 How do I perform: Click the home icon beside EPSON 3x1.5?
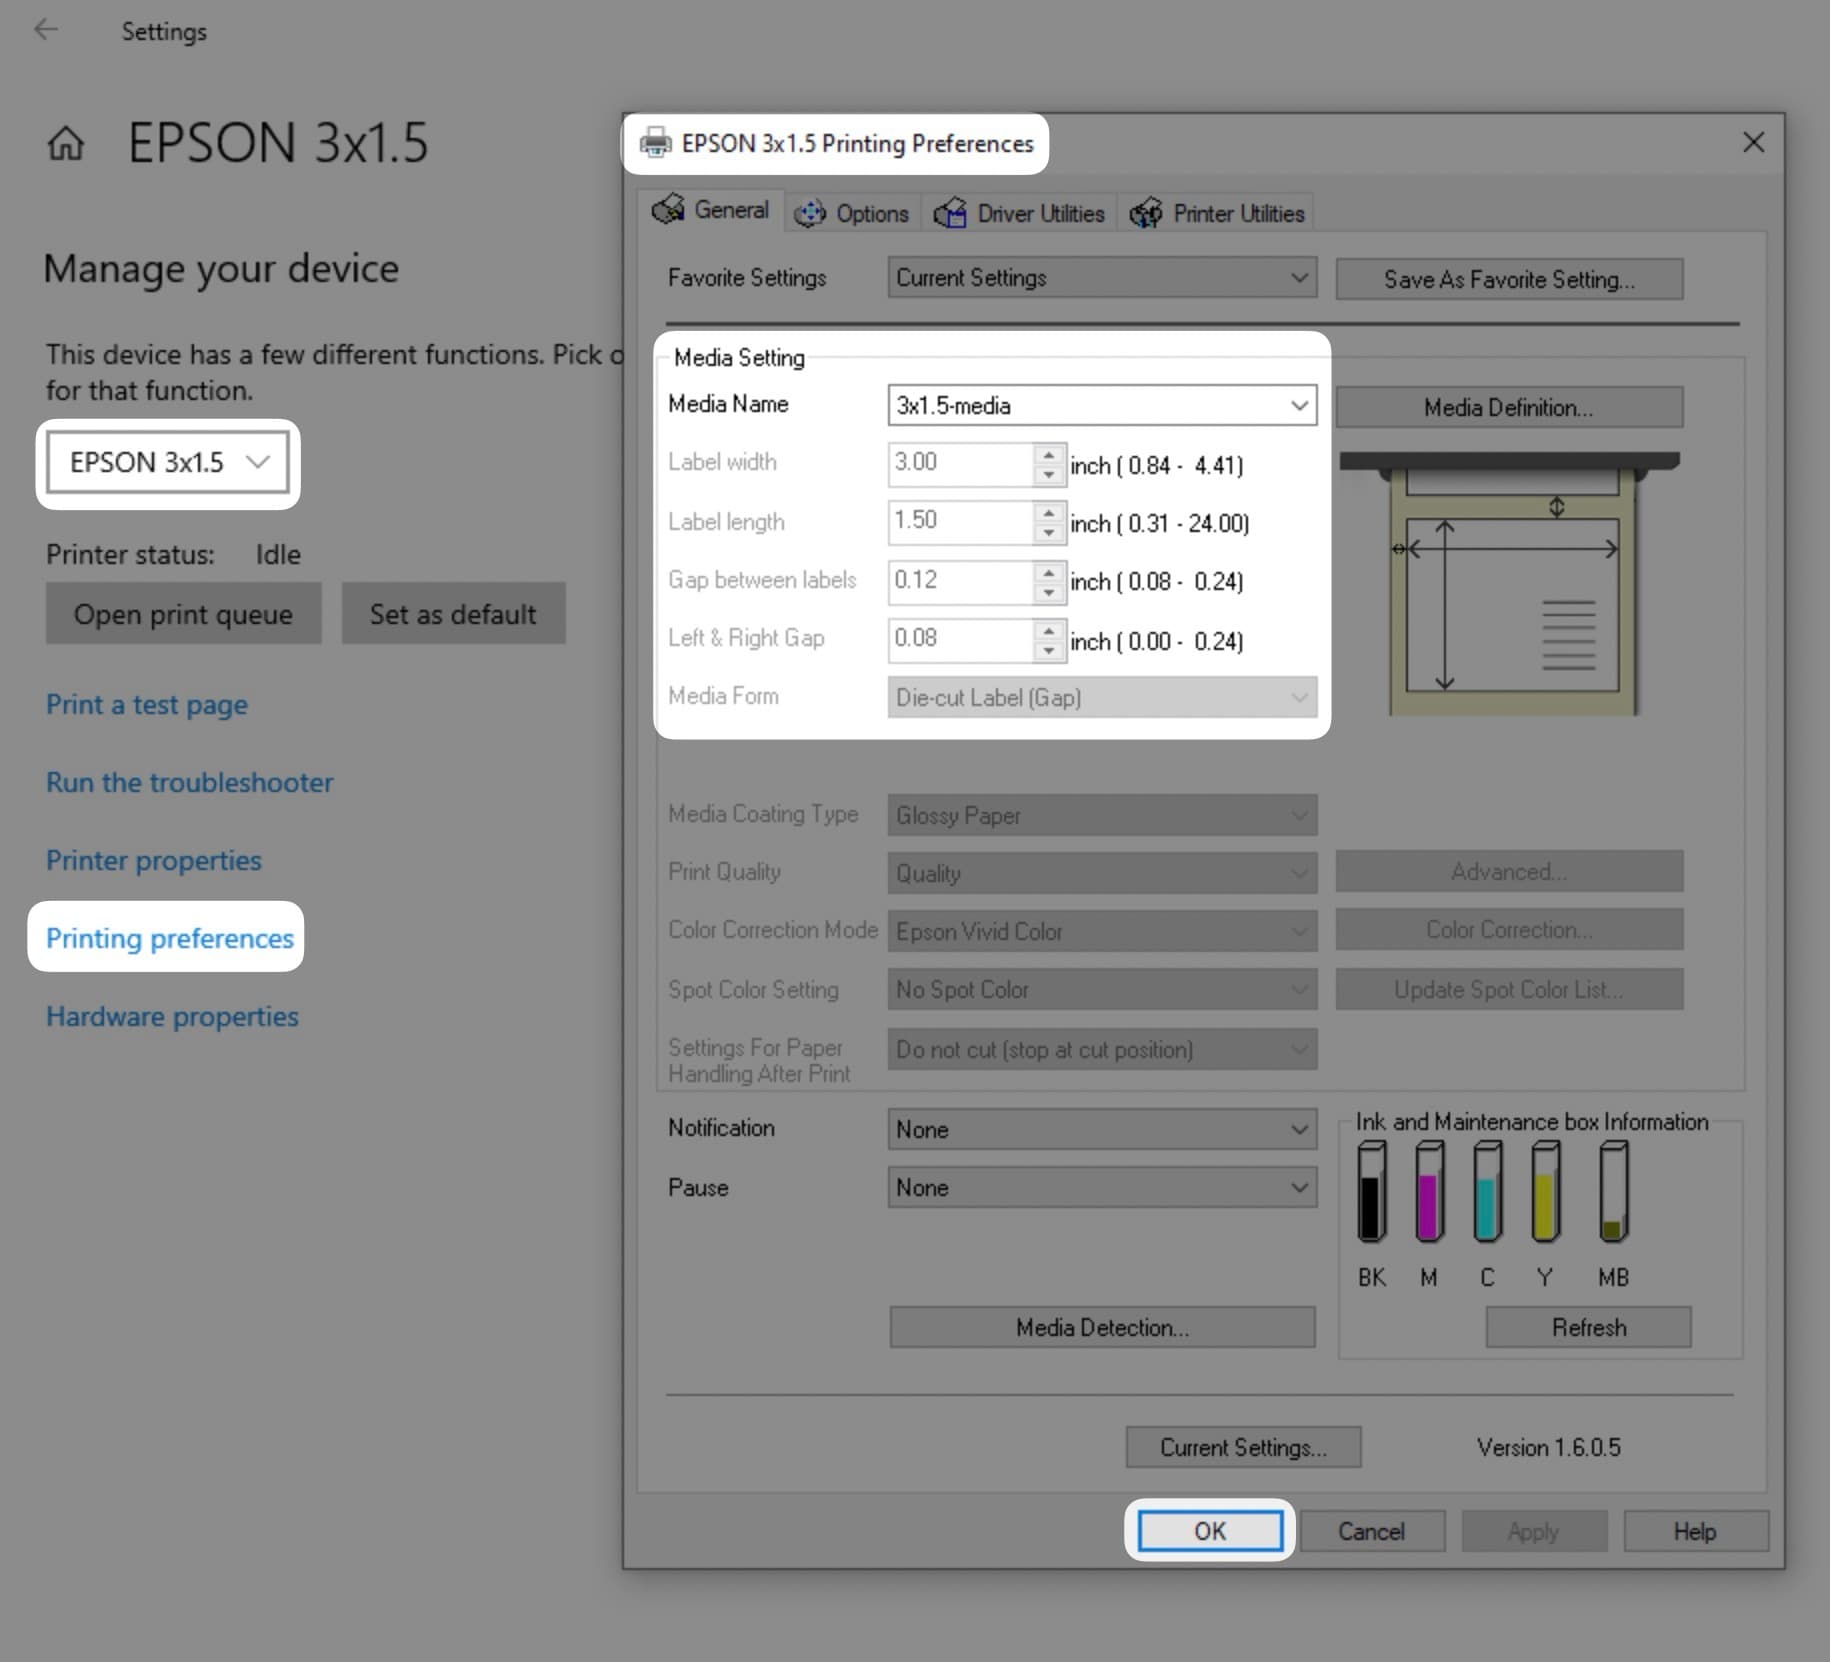pyautogui.click(x=66, y=144)
